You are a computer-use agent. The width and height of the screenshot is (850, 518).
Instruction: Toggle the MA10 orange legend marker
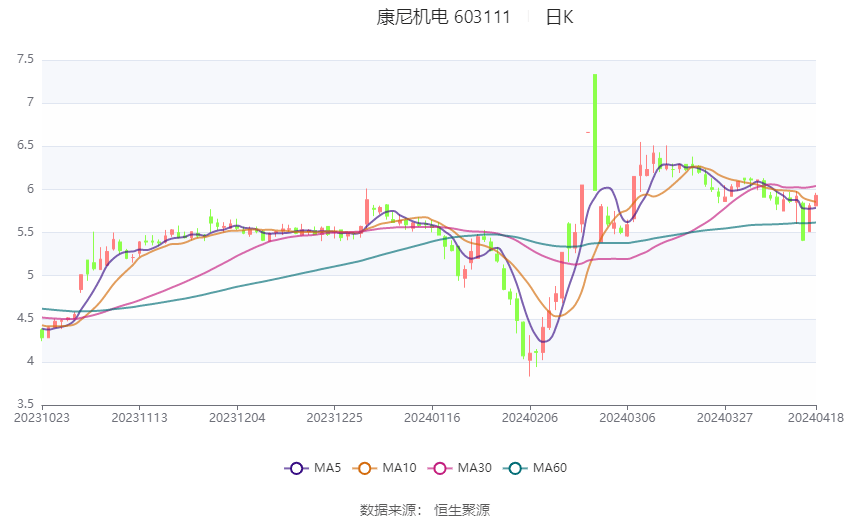point(366,467)
